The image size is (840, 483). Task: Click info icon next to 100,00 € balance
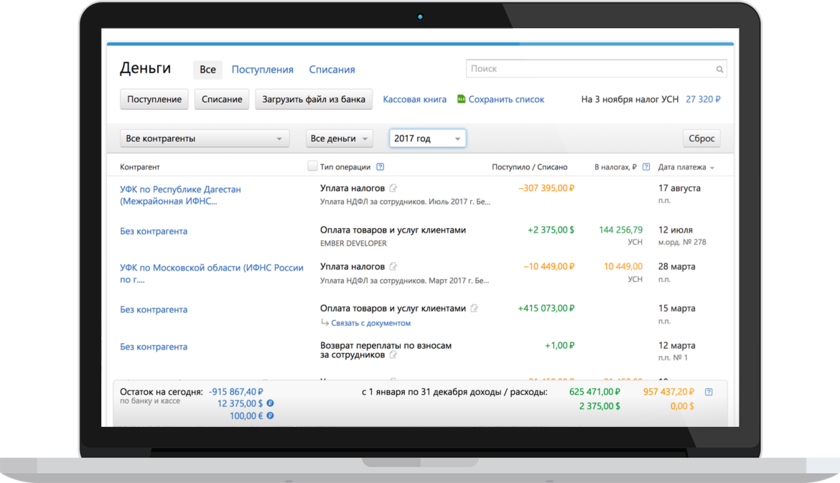(x=270, y=415)
